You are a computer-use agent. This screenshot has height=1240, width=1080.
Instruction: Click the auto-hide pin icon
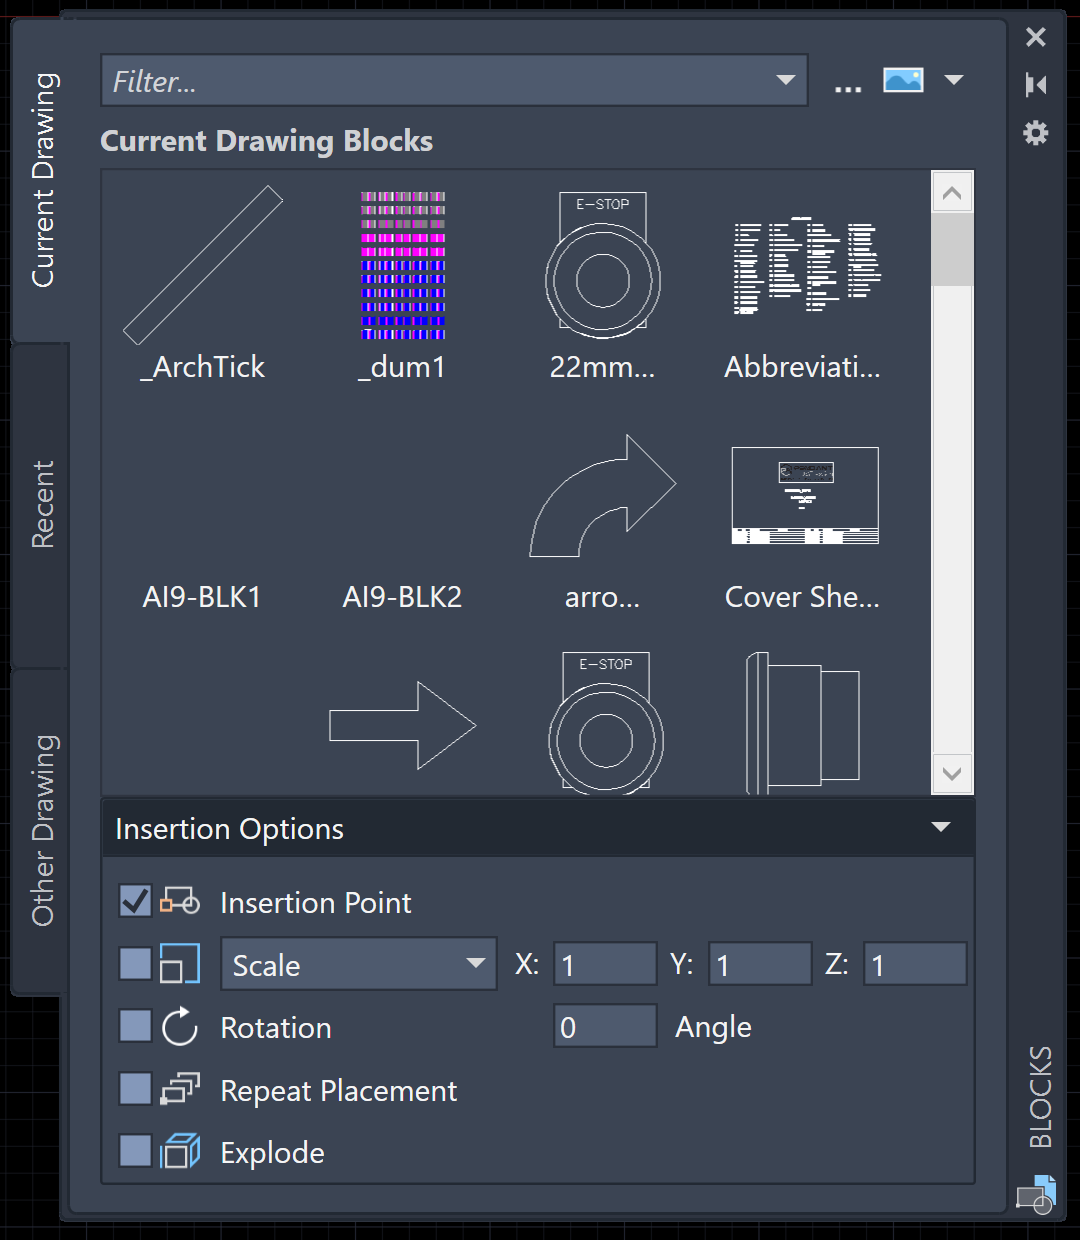[x=1036, y=84]
